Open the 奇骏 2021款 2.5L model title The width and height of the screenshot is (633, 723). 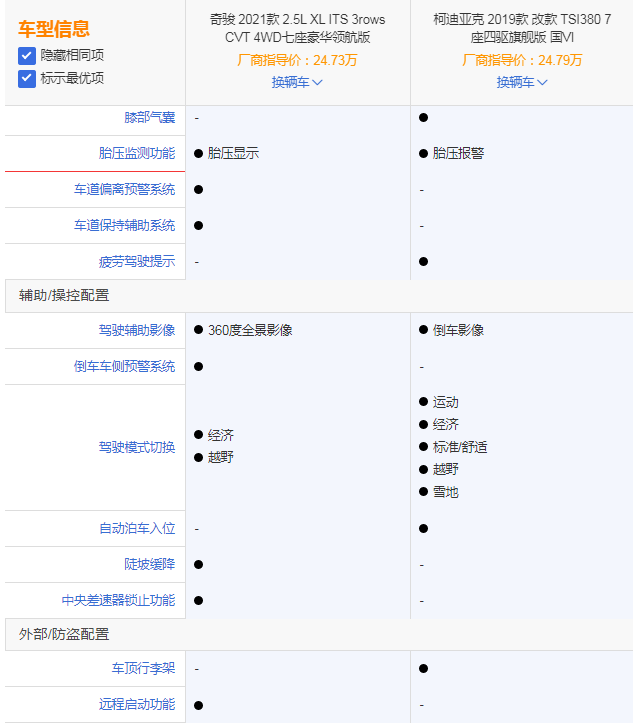click(x=297, y=28)
